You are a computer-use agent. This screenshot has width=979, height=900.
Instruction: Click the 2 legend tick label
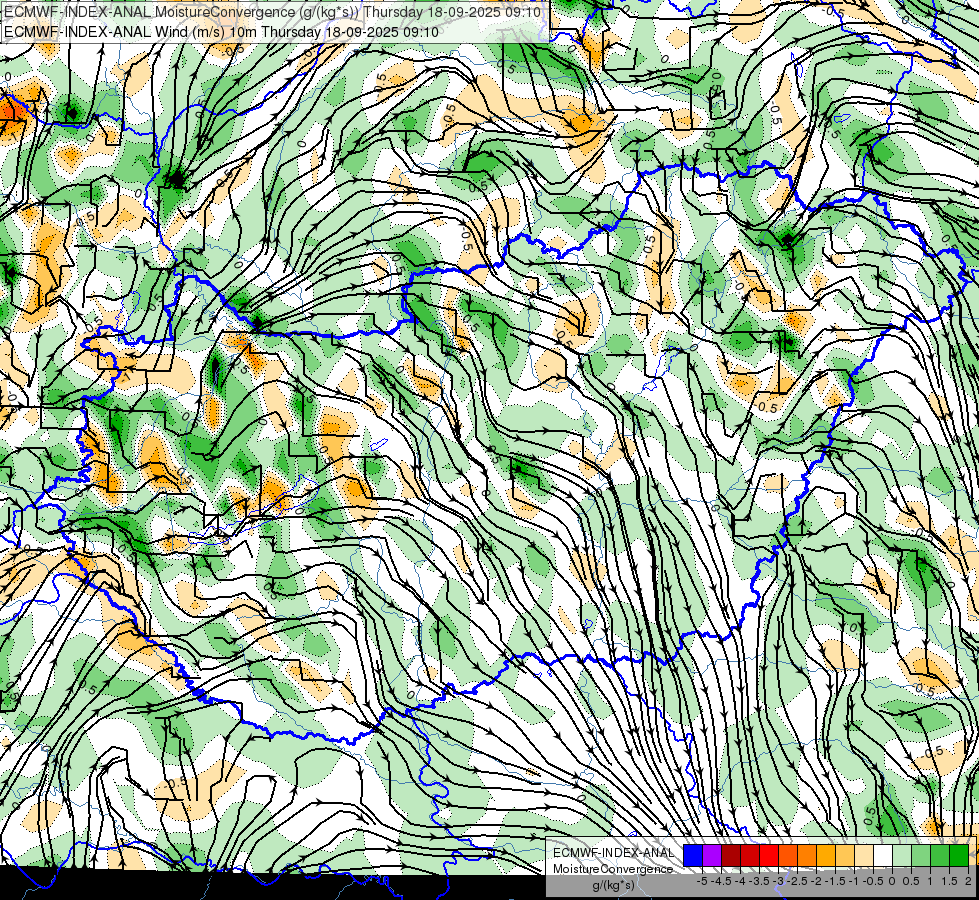[968, 881]
